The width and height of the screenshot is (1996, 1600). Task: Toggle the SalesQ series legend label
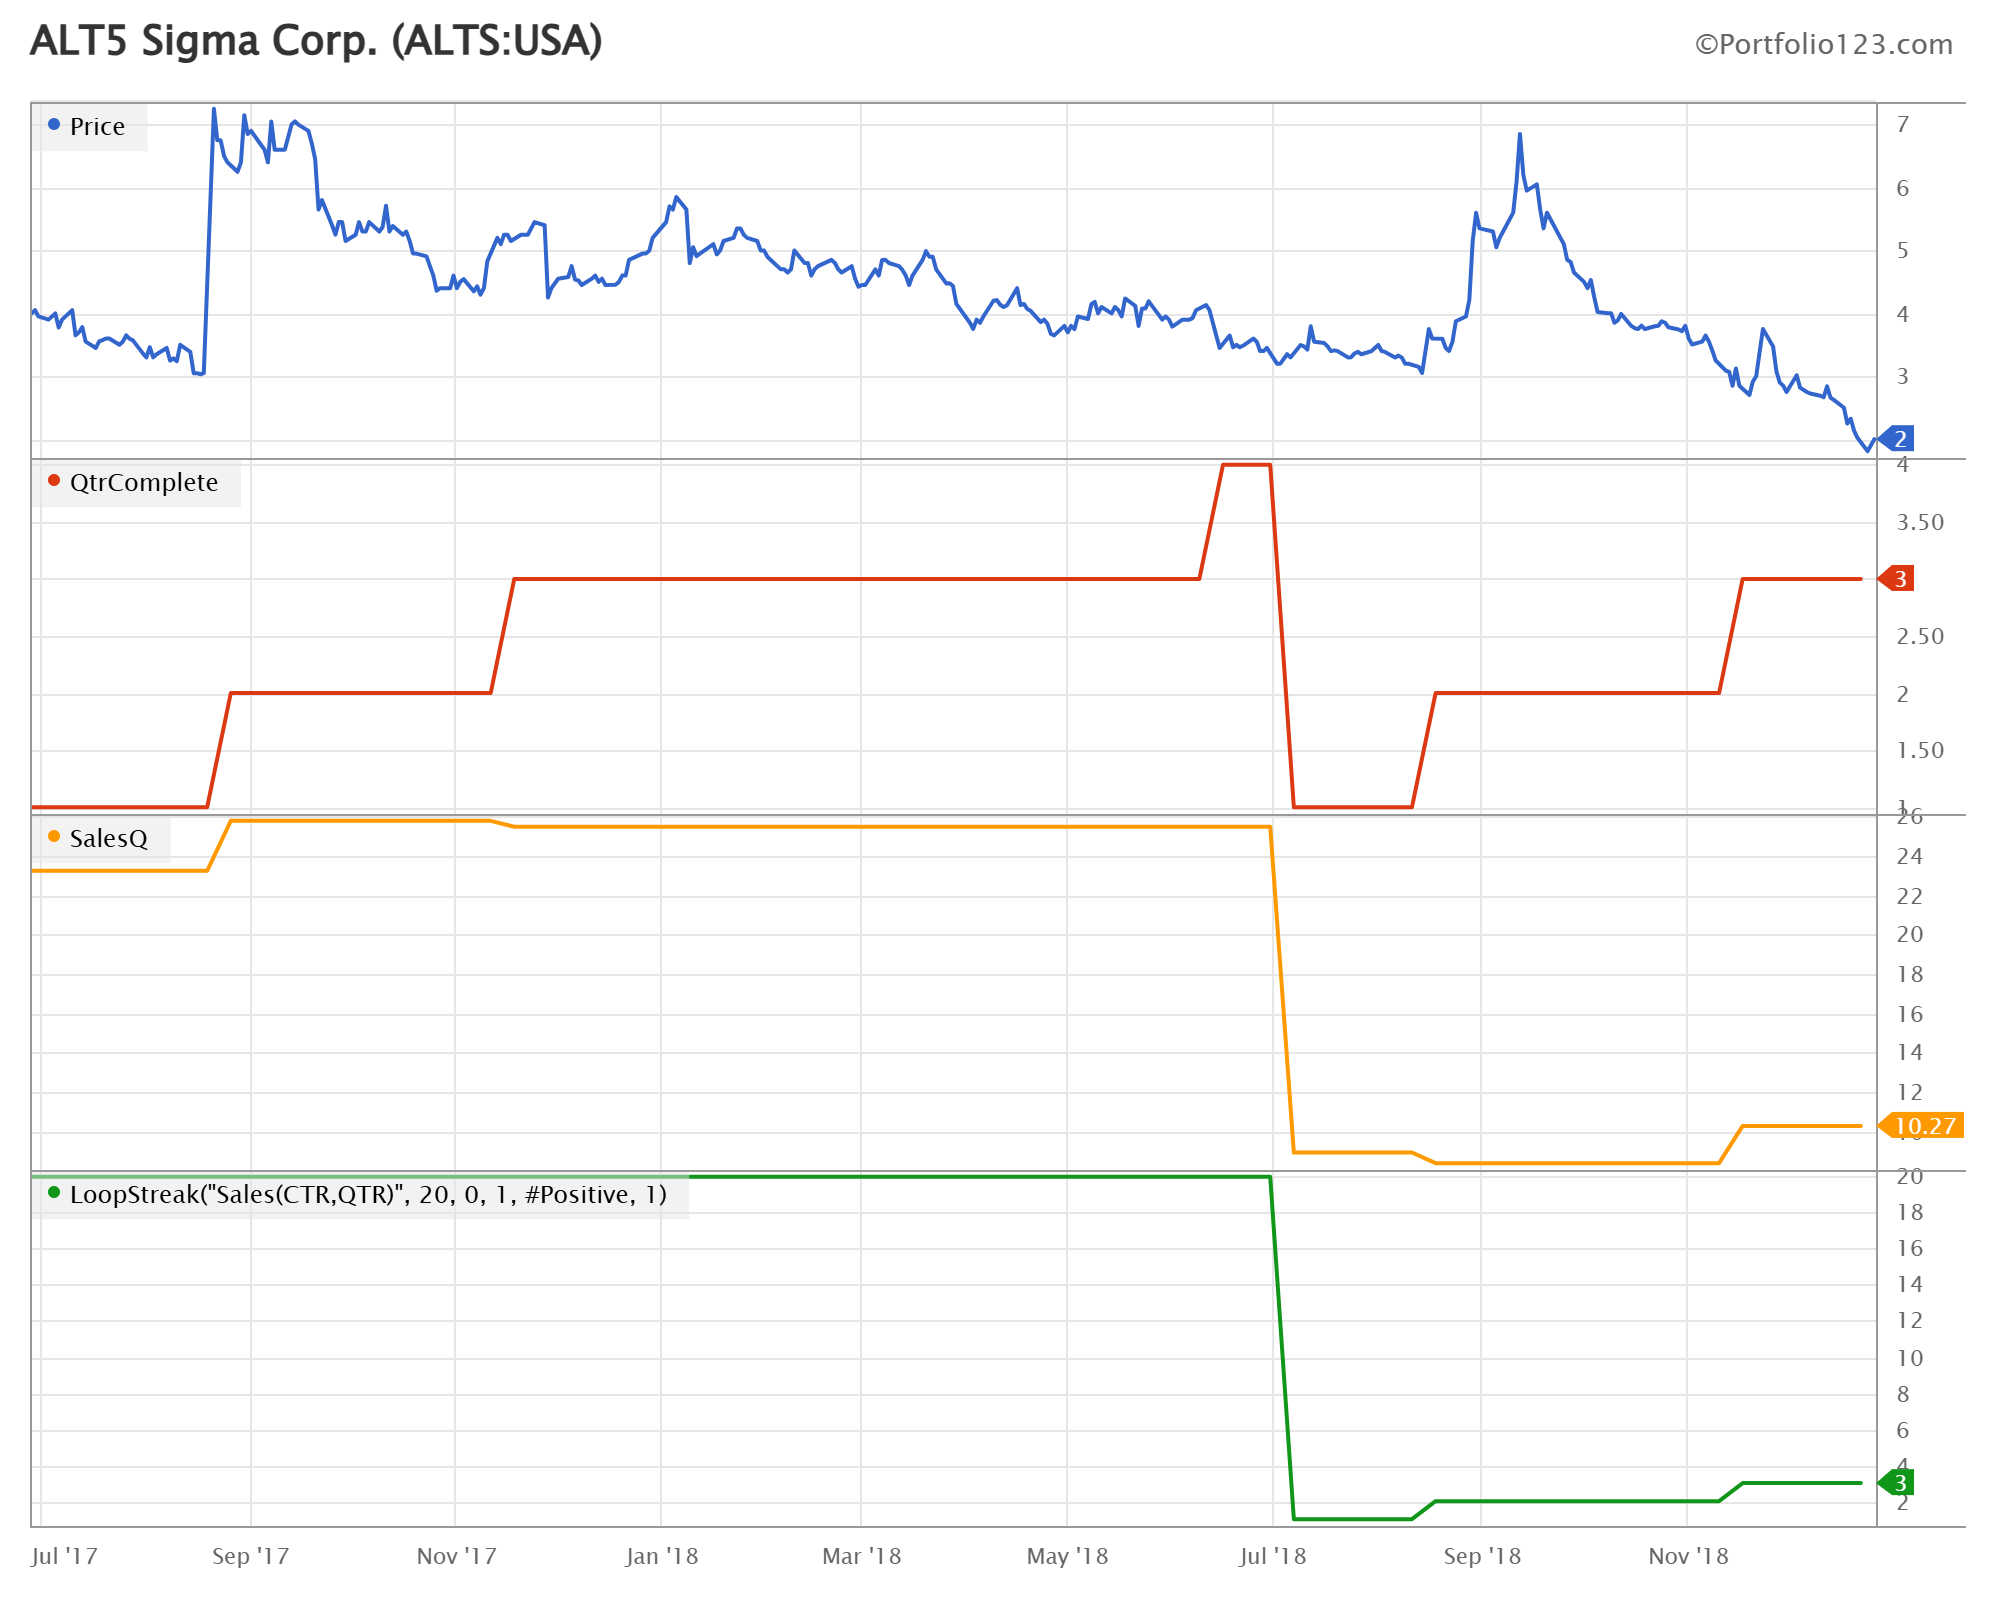(x=108, y=838)
